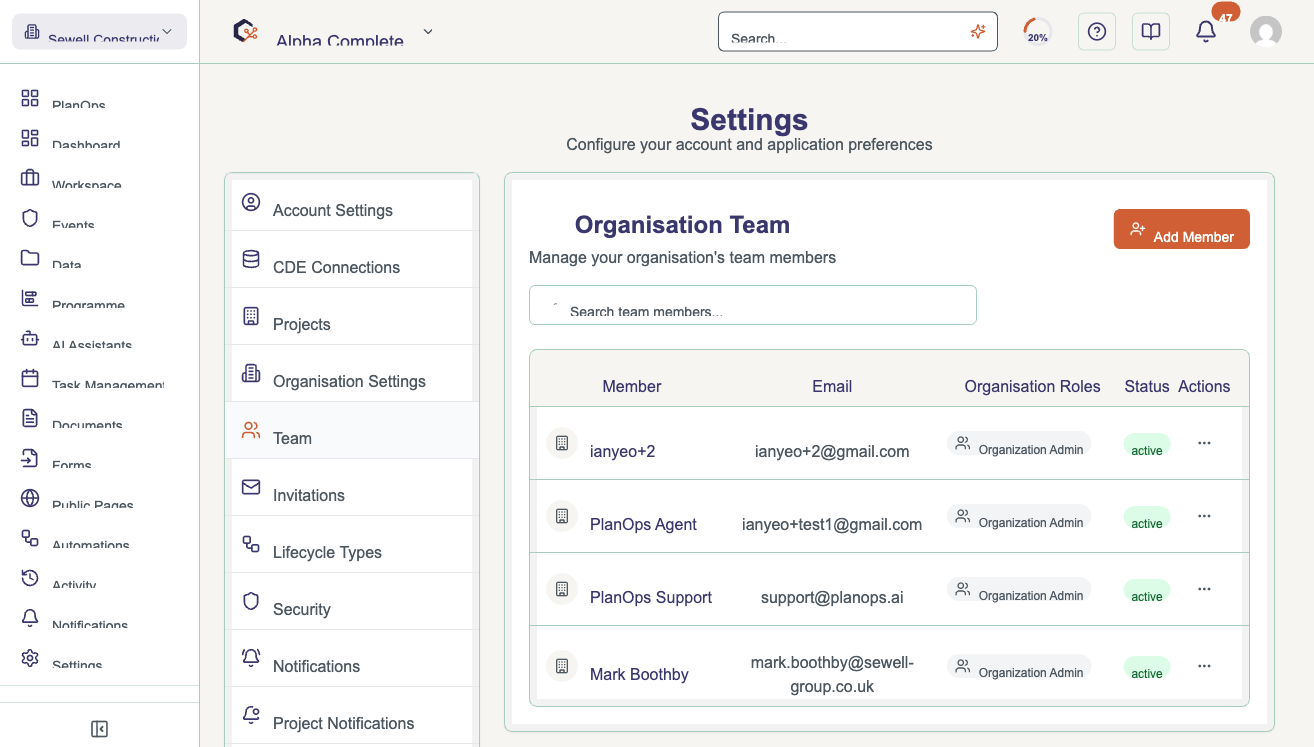Click the PlanOps Agent member name
Image resolution: width=1314 pixels, height=747 pixels.
(643, 524)
